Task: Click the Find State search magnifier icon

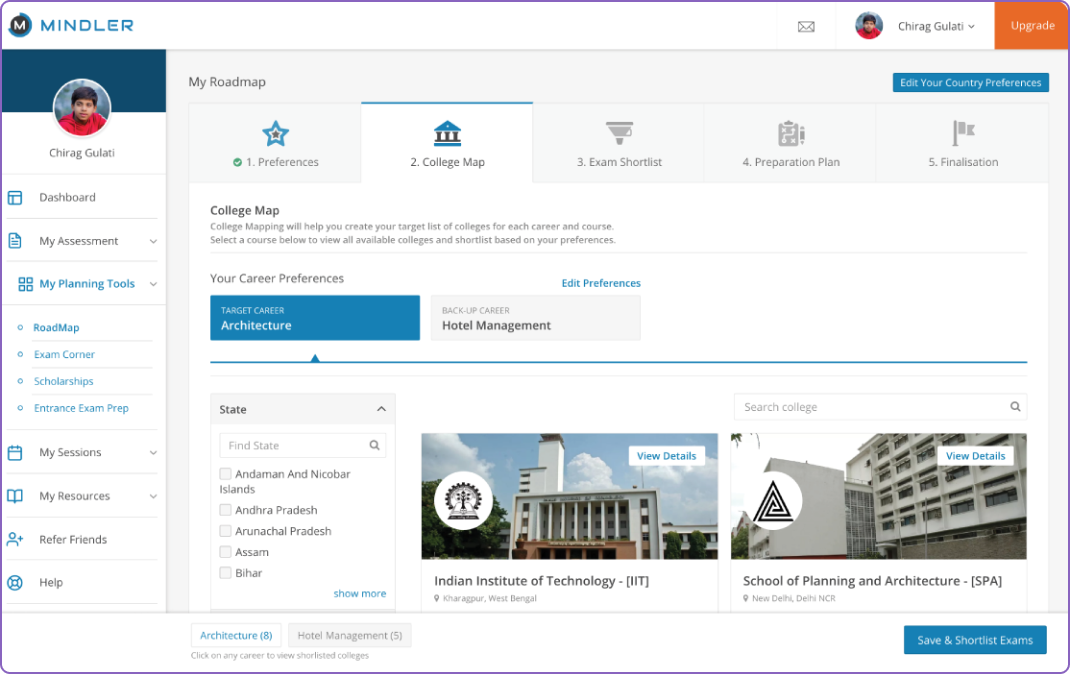Action: point(375,445)
